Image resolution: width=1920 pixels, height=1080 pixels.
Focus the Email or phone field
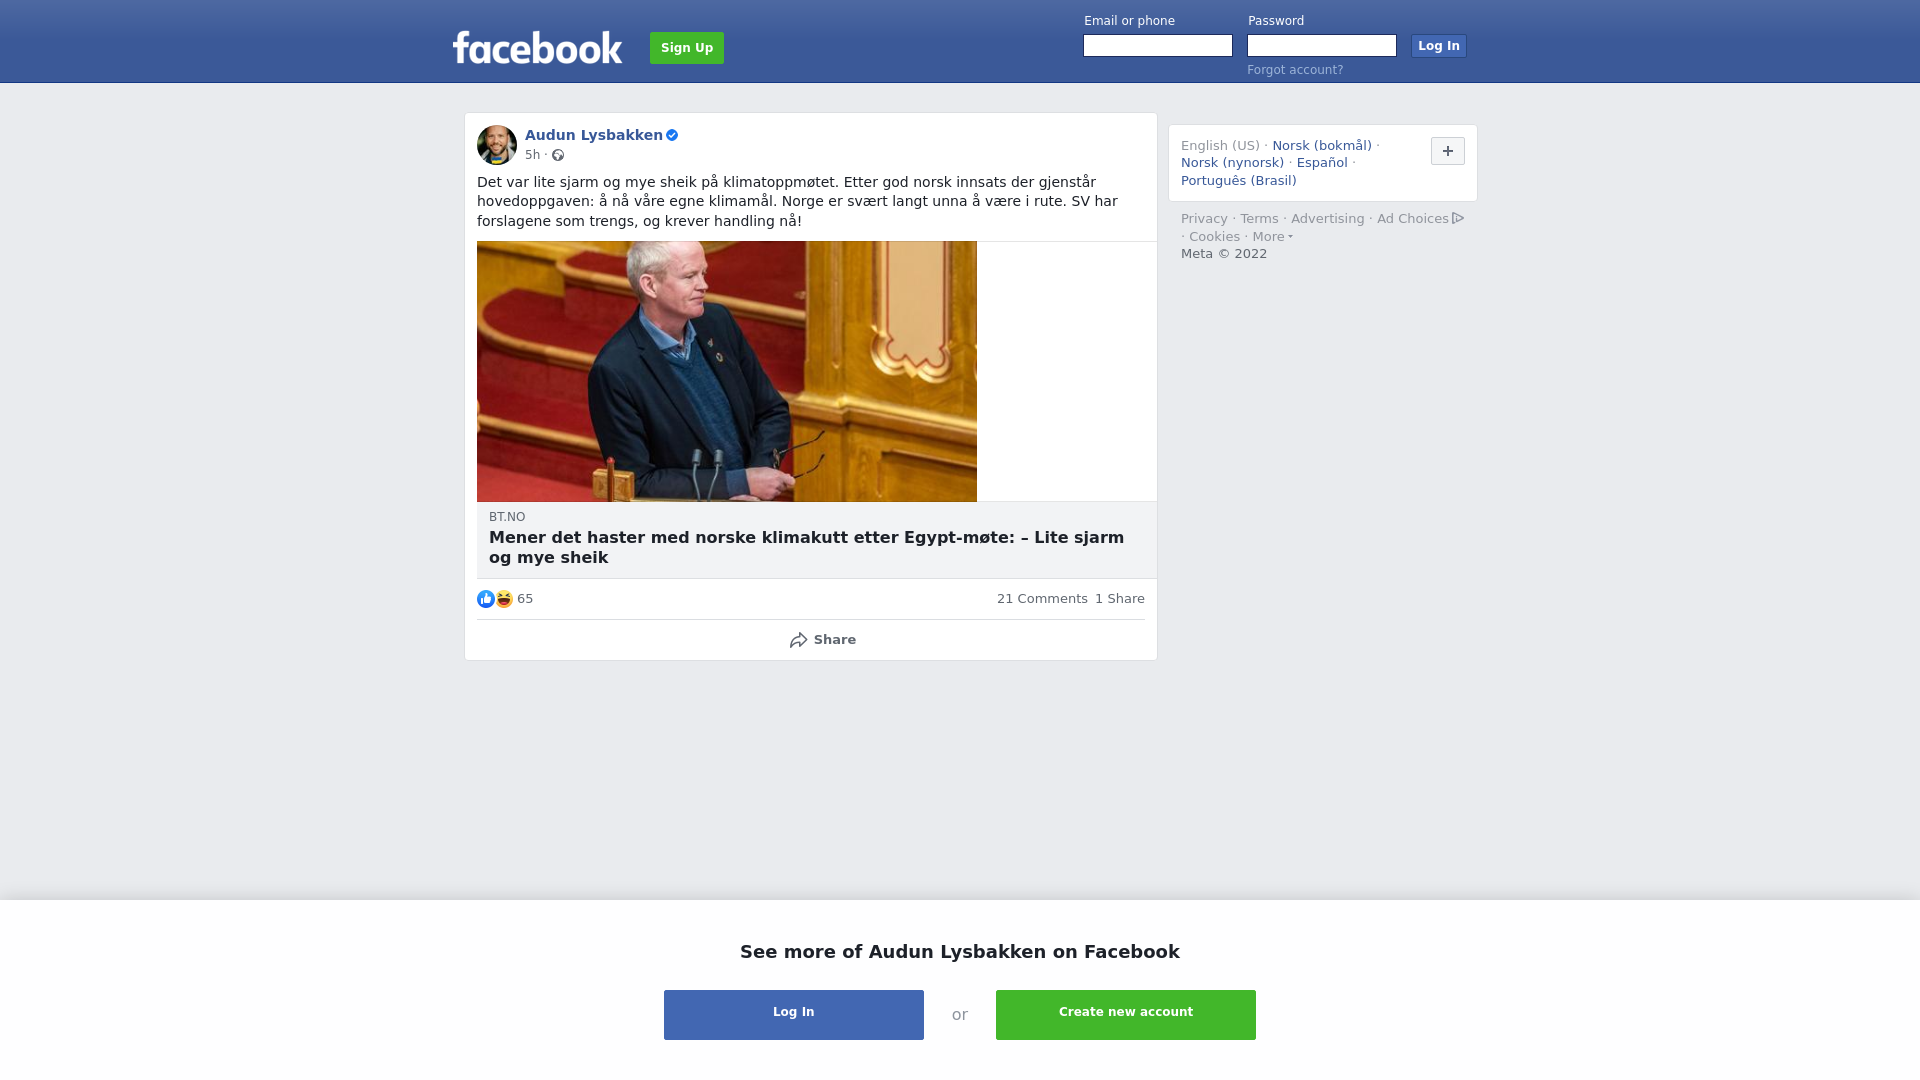(1158, 46)
